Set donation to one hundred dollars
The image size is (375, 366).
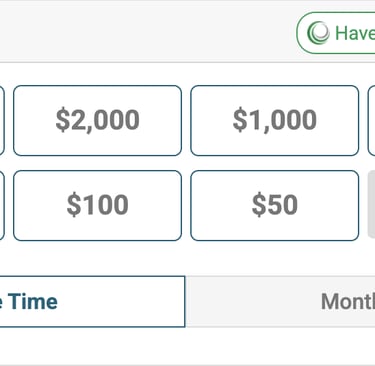tap(97, 205)
